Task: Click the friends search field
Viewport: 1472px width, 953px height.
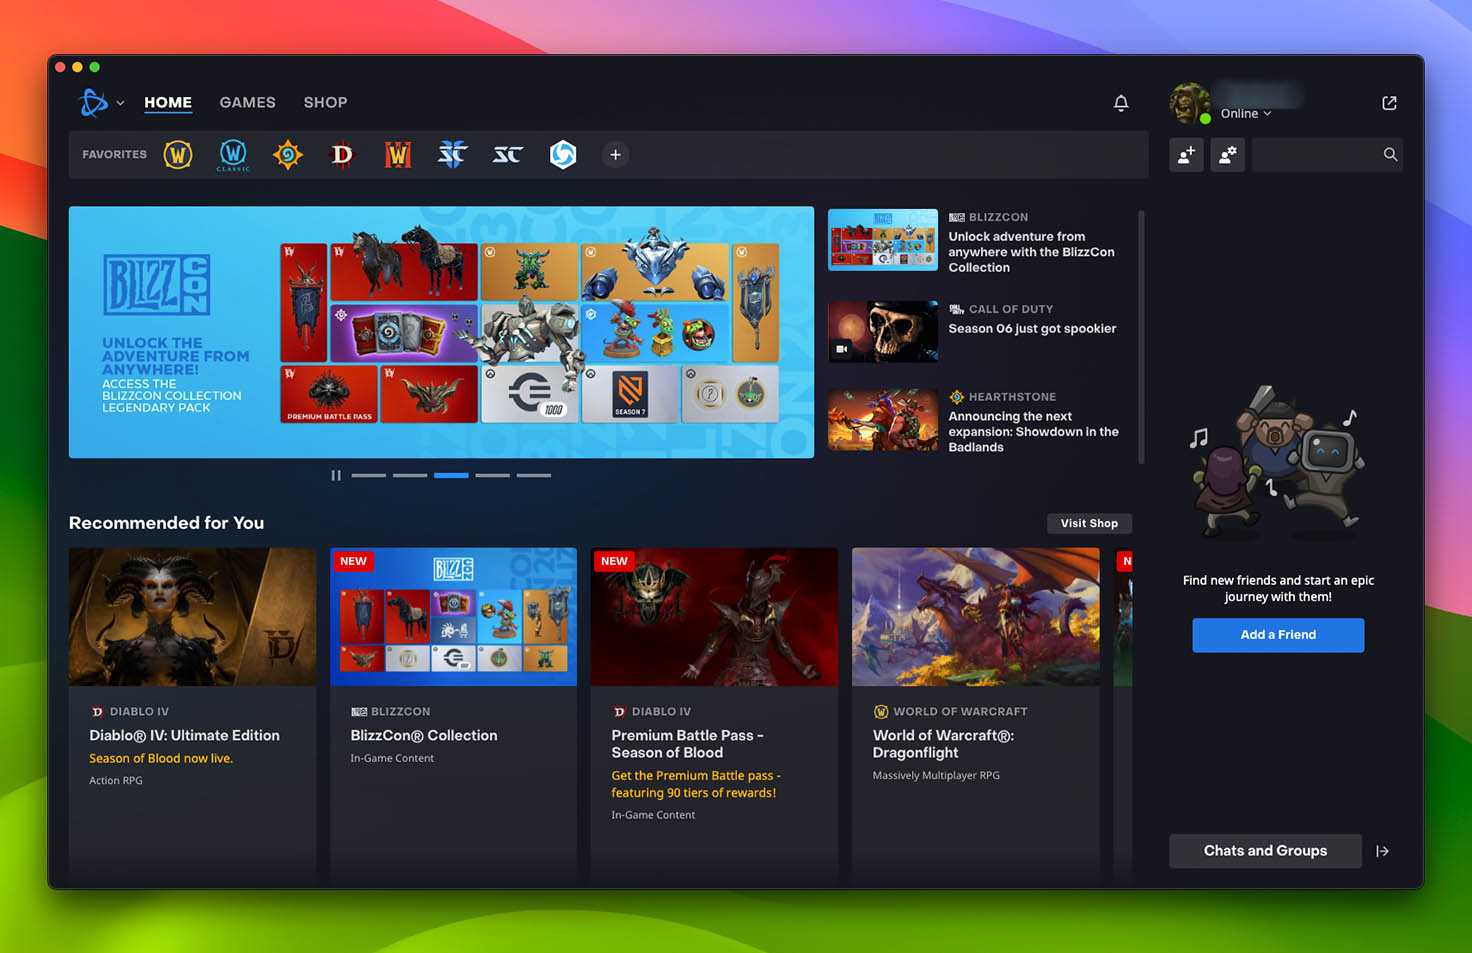Action: 1318,155
